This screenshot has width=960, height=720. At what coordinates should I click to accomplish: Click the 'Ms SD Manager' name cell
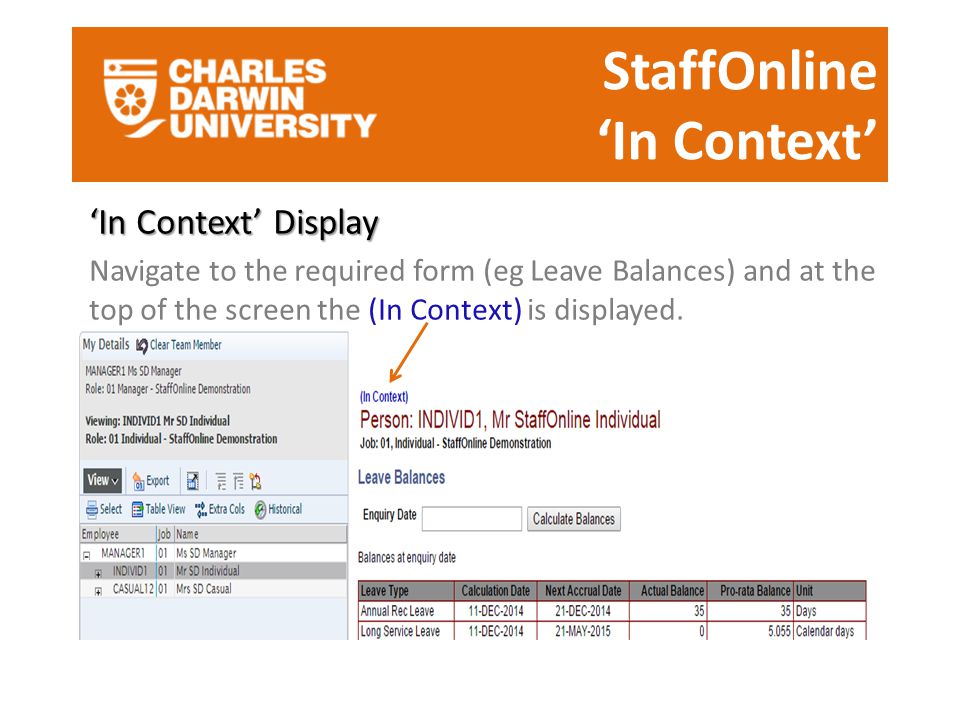pos(206,553)
